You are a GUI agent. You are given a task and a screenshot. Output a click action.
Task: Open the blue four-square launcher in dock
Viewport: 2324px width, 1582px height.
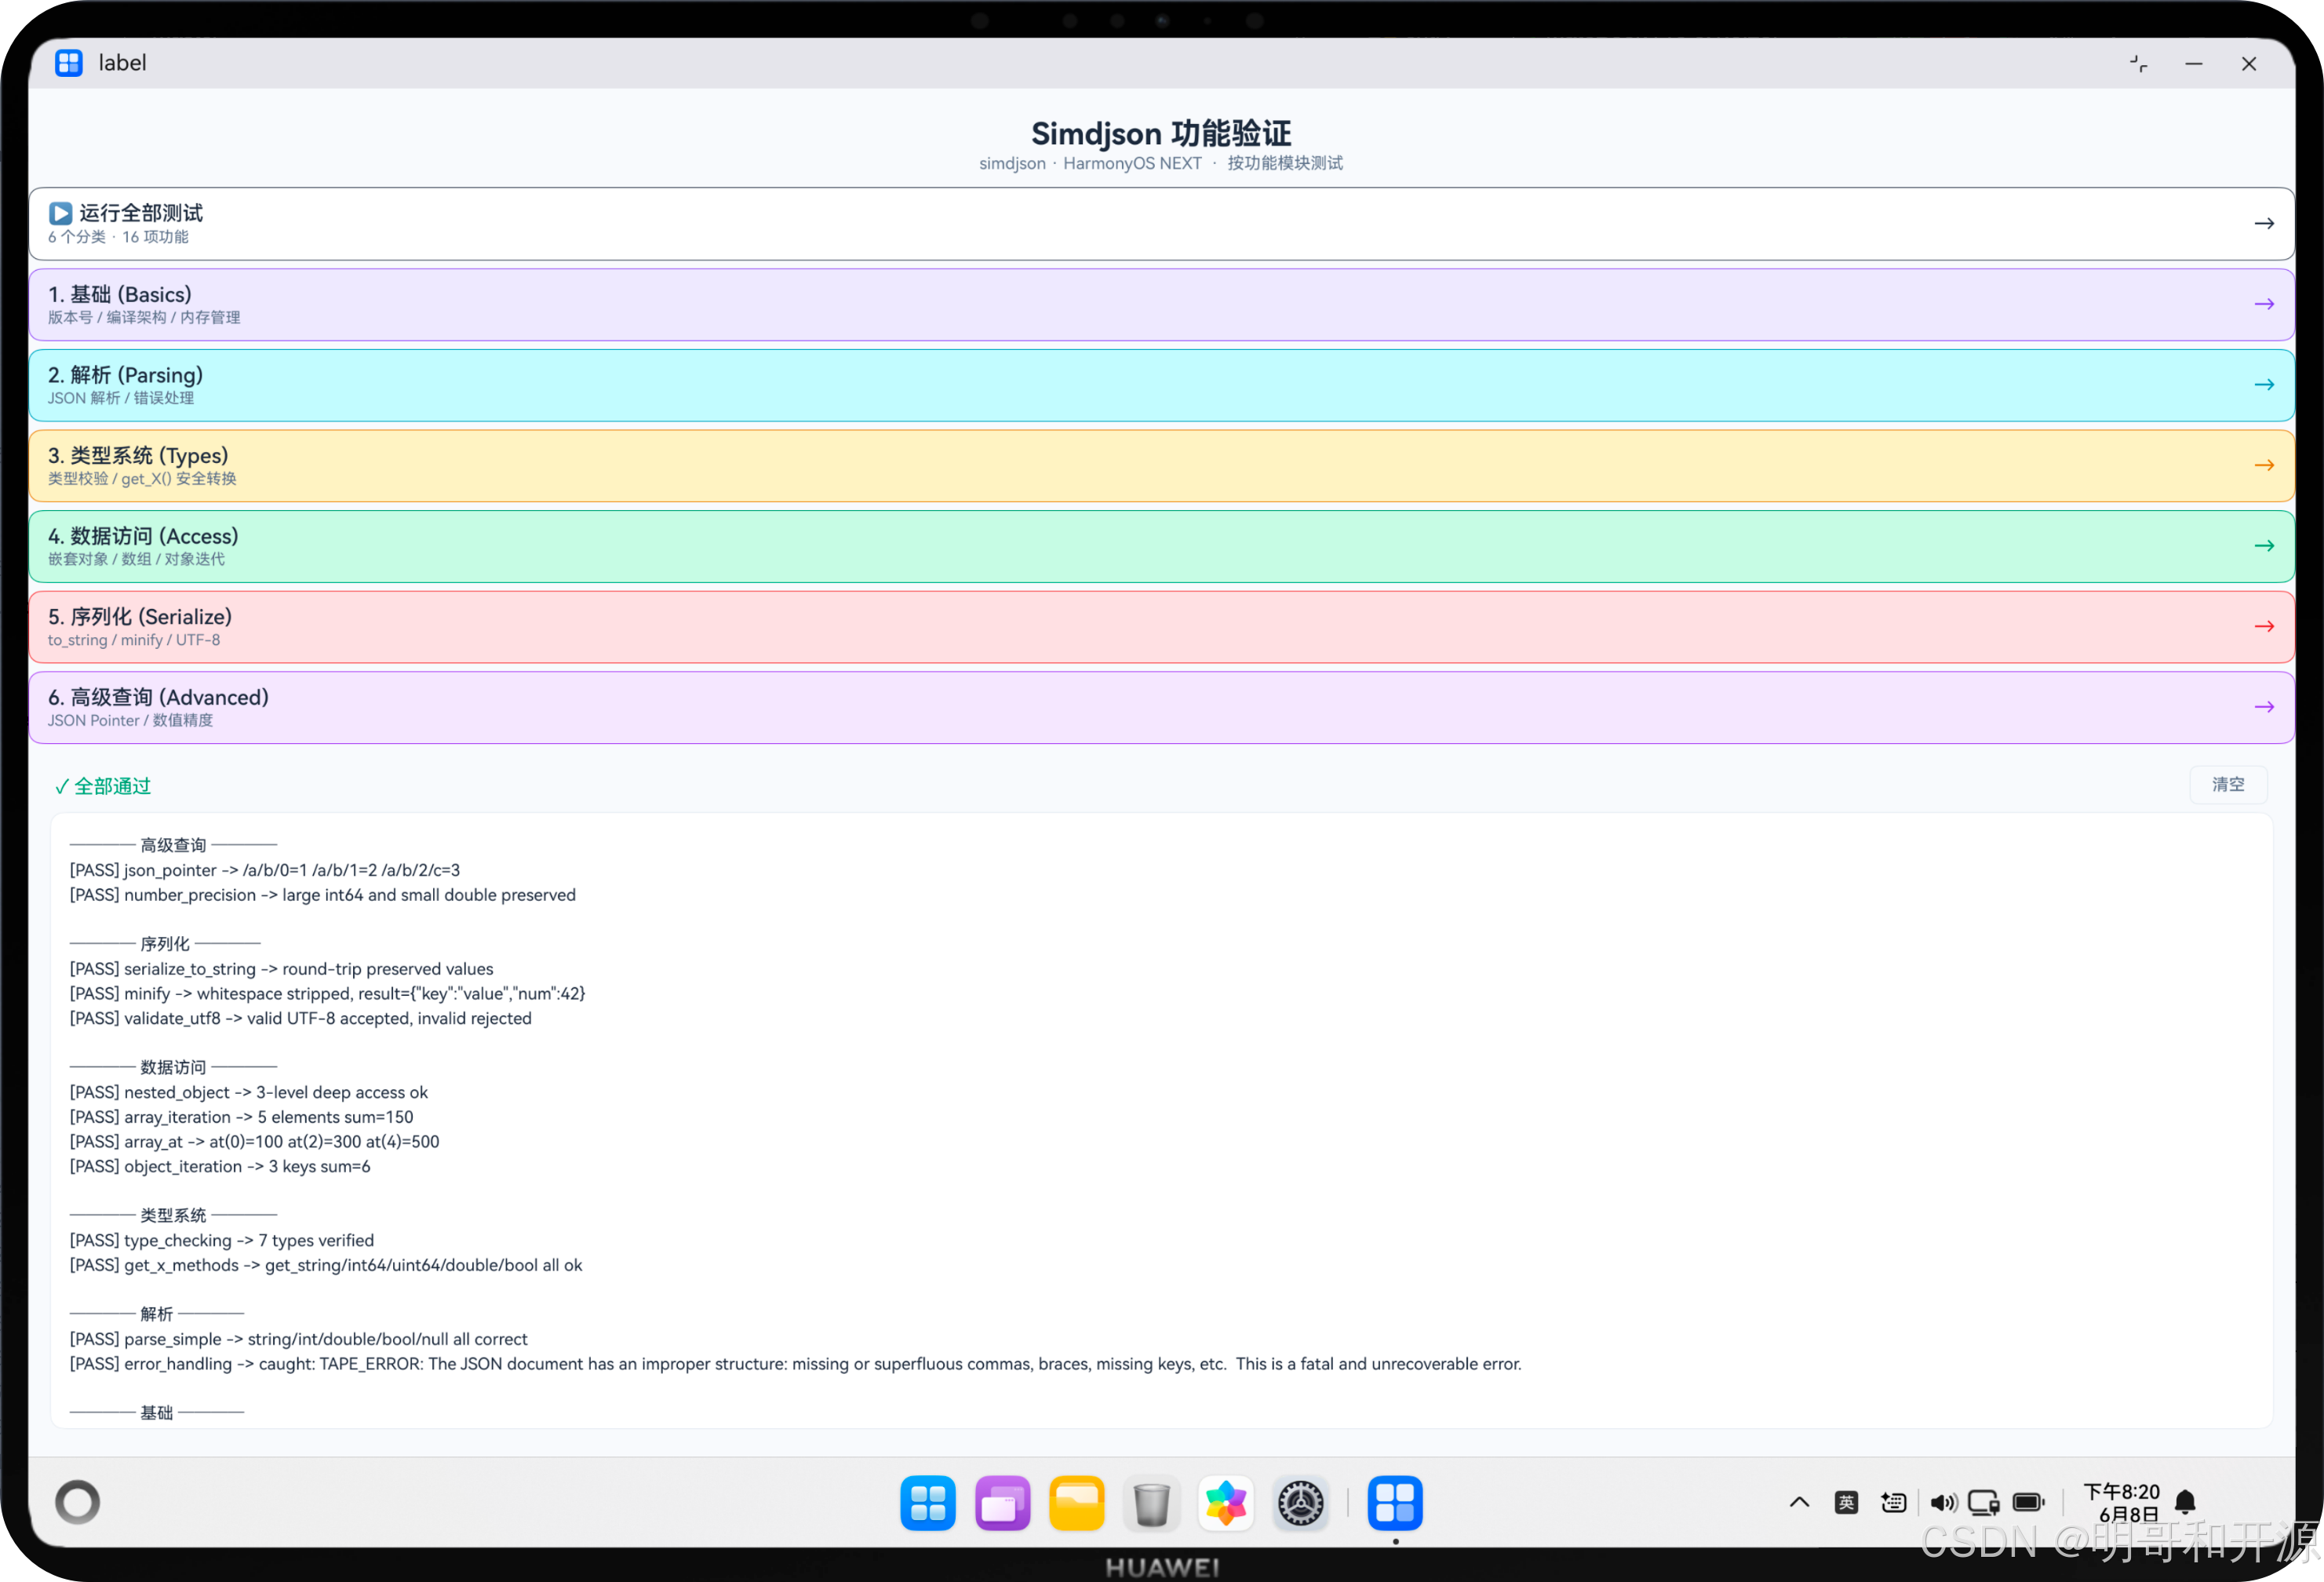(927, 1503)
